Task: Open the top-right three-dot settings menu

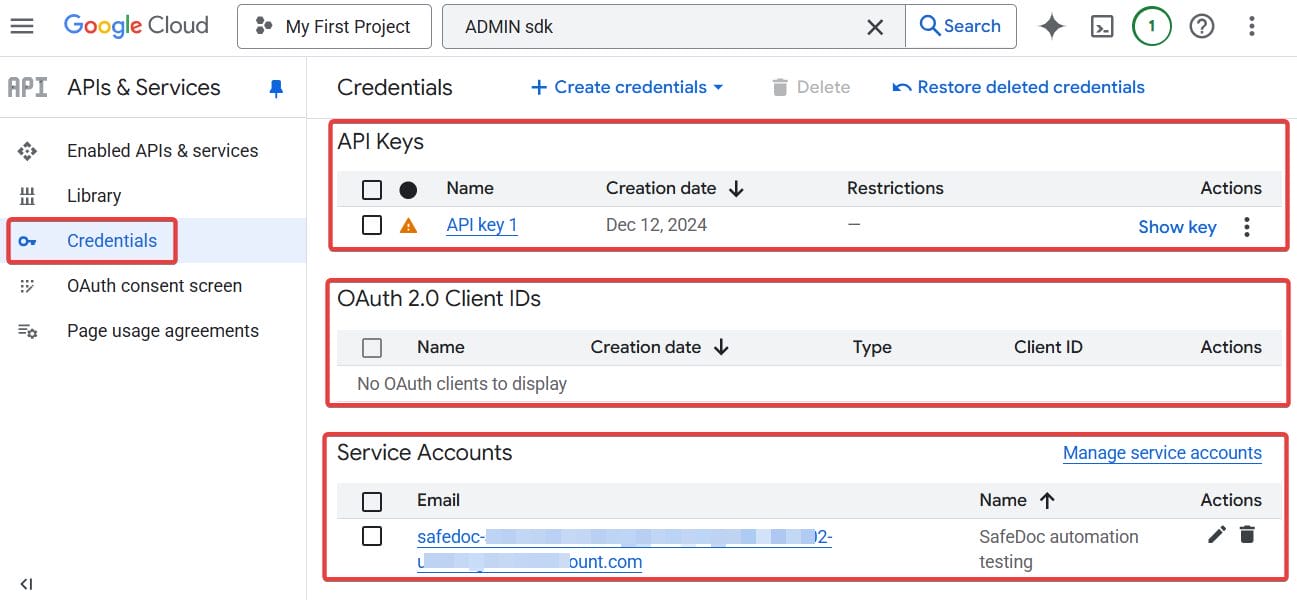Action: pyautogui.click(x=1251, y=27)
